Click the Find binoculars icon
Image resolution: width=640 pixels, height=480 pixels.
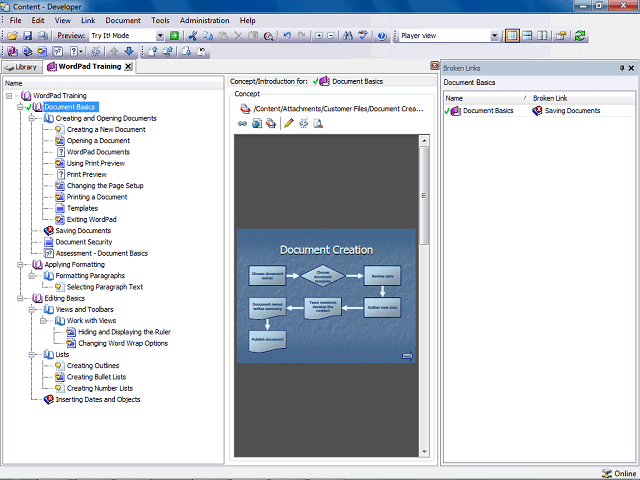tap(348, 36)
